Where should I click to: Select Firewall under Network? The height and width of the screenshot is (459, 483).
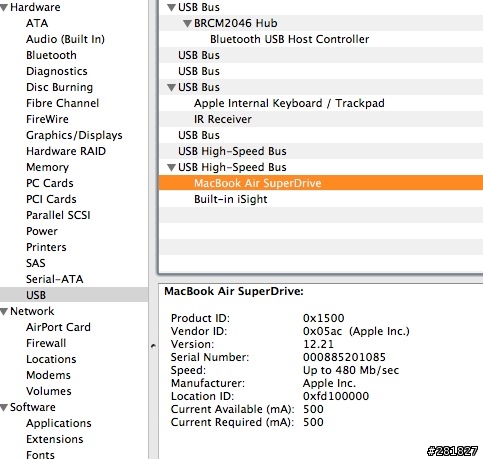(x=46, y=343)
